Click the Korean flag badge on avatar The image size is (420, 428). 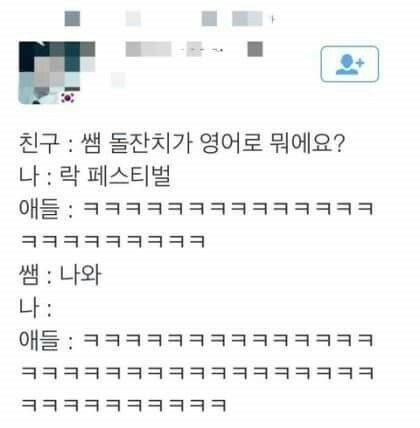tap(68, 98)
